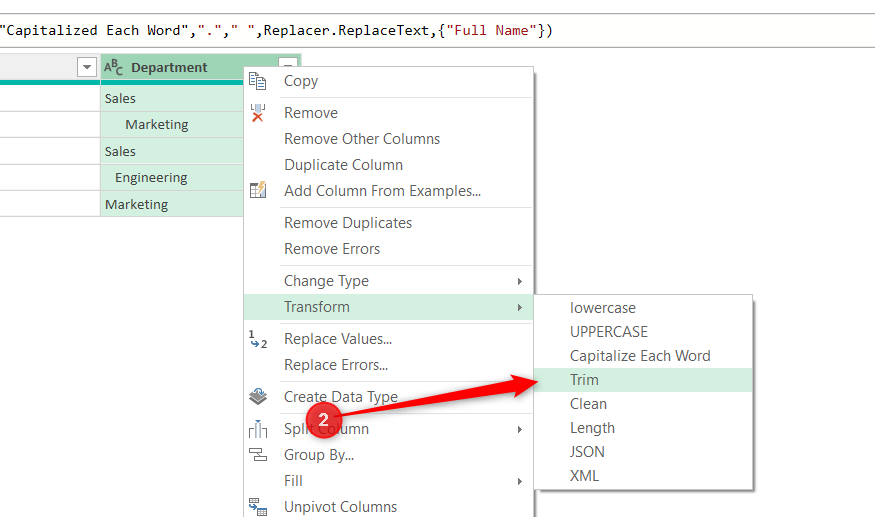Click the last Marketing cell in the Department column
This screenshot has height=517, width=875.
(x=172, y=204)
